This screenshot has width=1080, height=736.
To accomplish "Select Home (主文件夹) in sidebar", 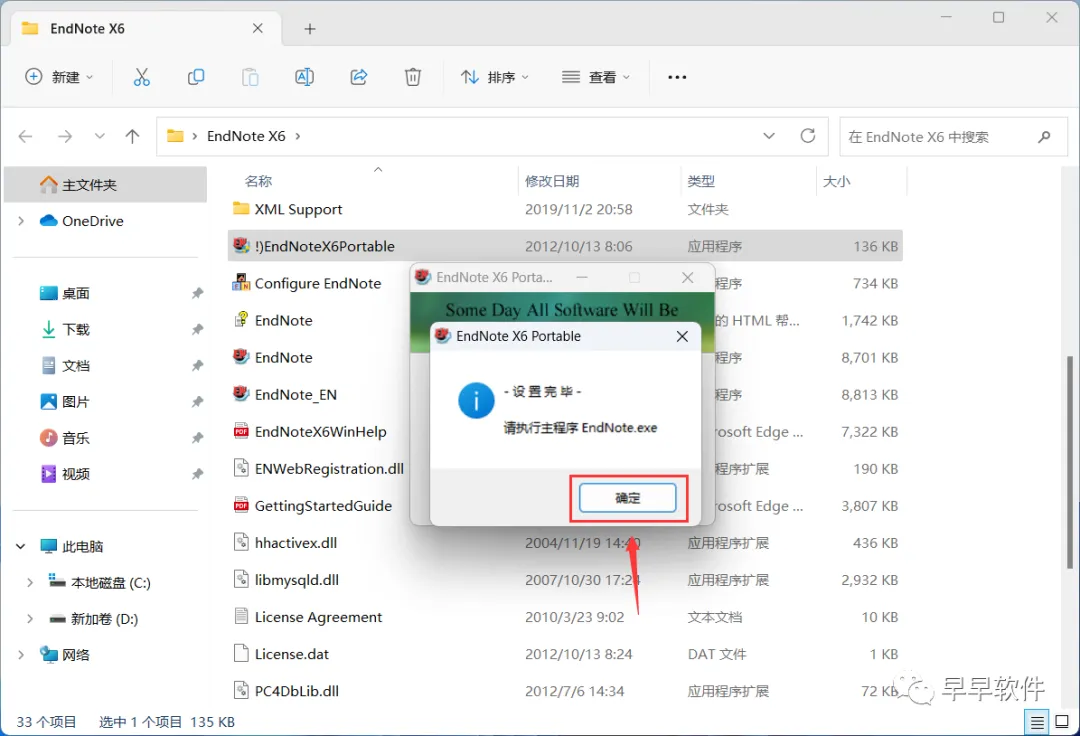I will coord(105,185).
